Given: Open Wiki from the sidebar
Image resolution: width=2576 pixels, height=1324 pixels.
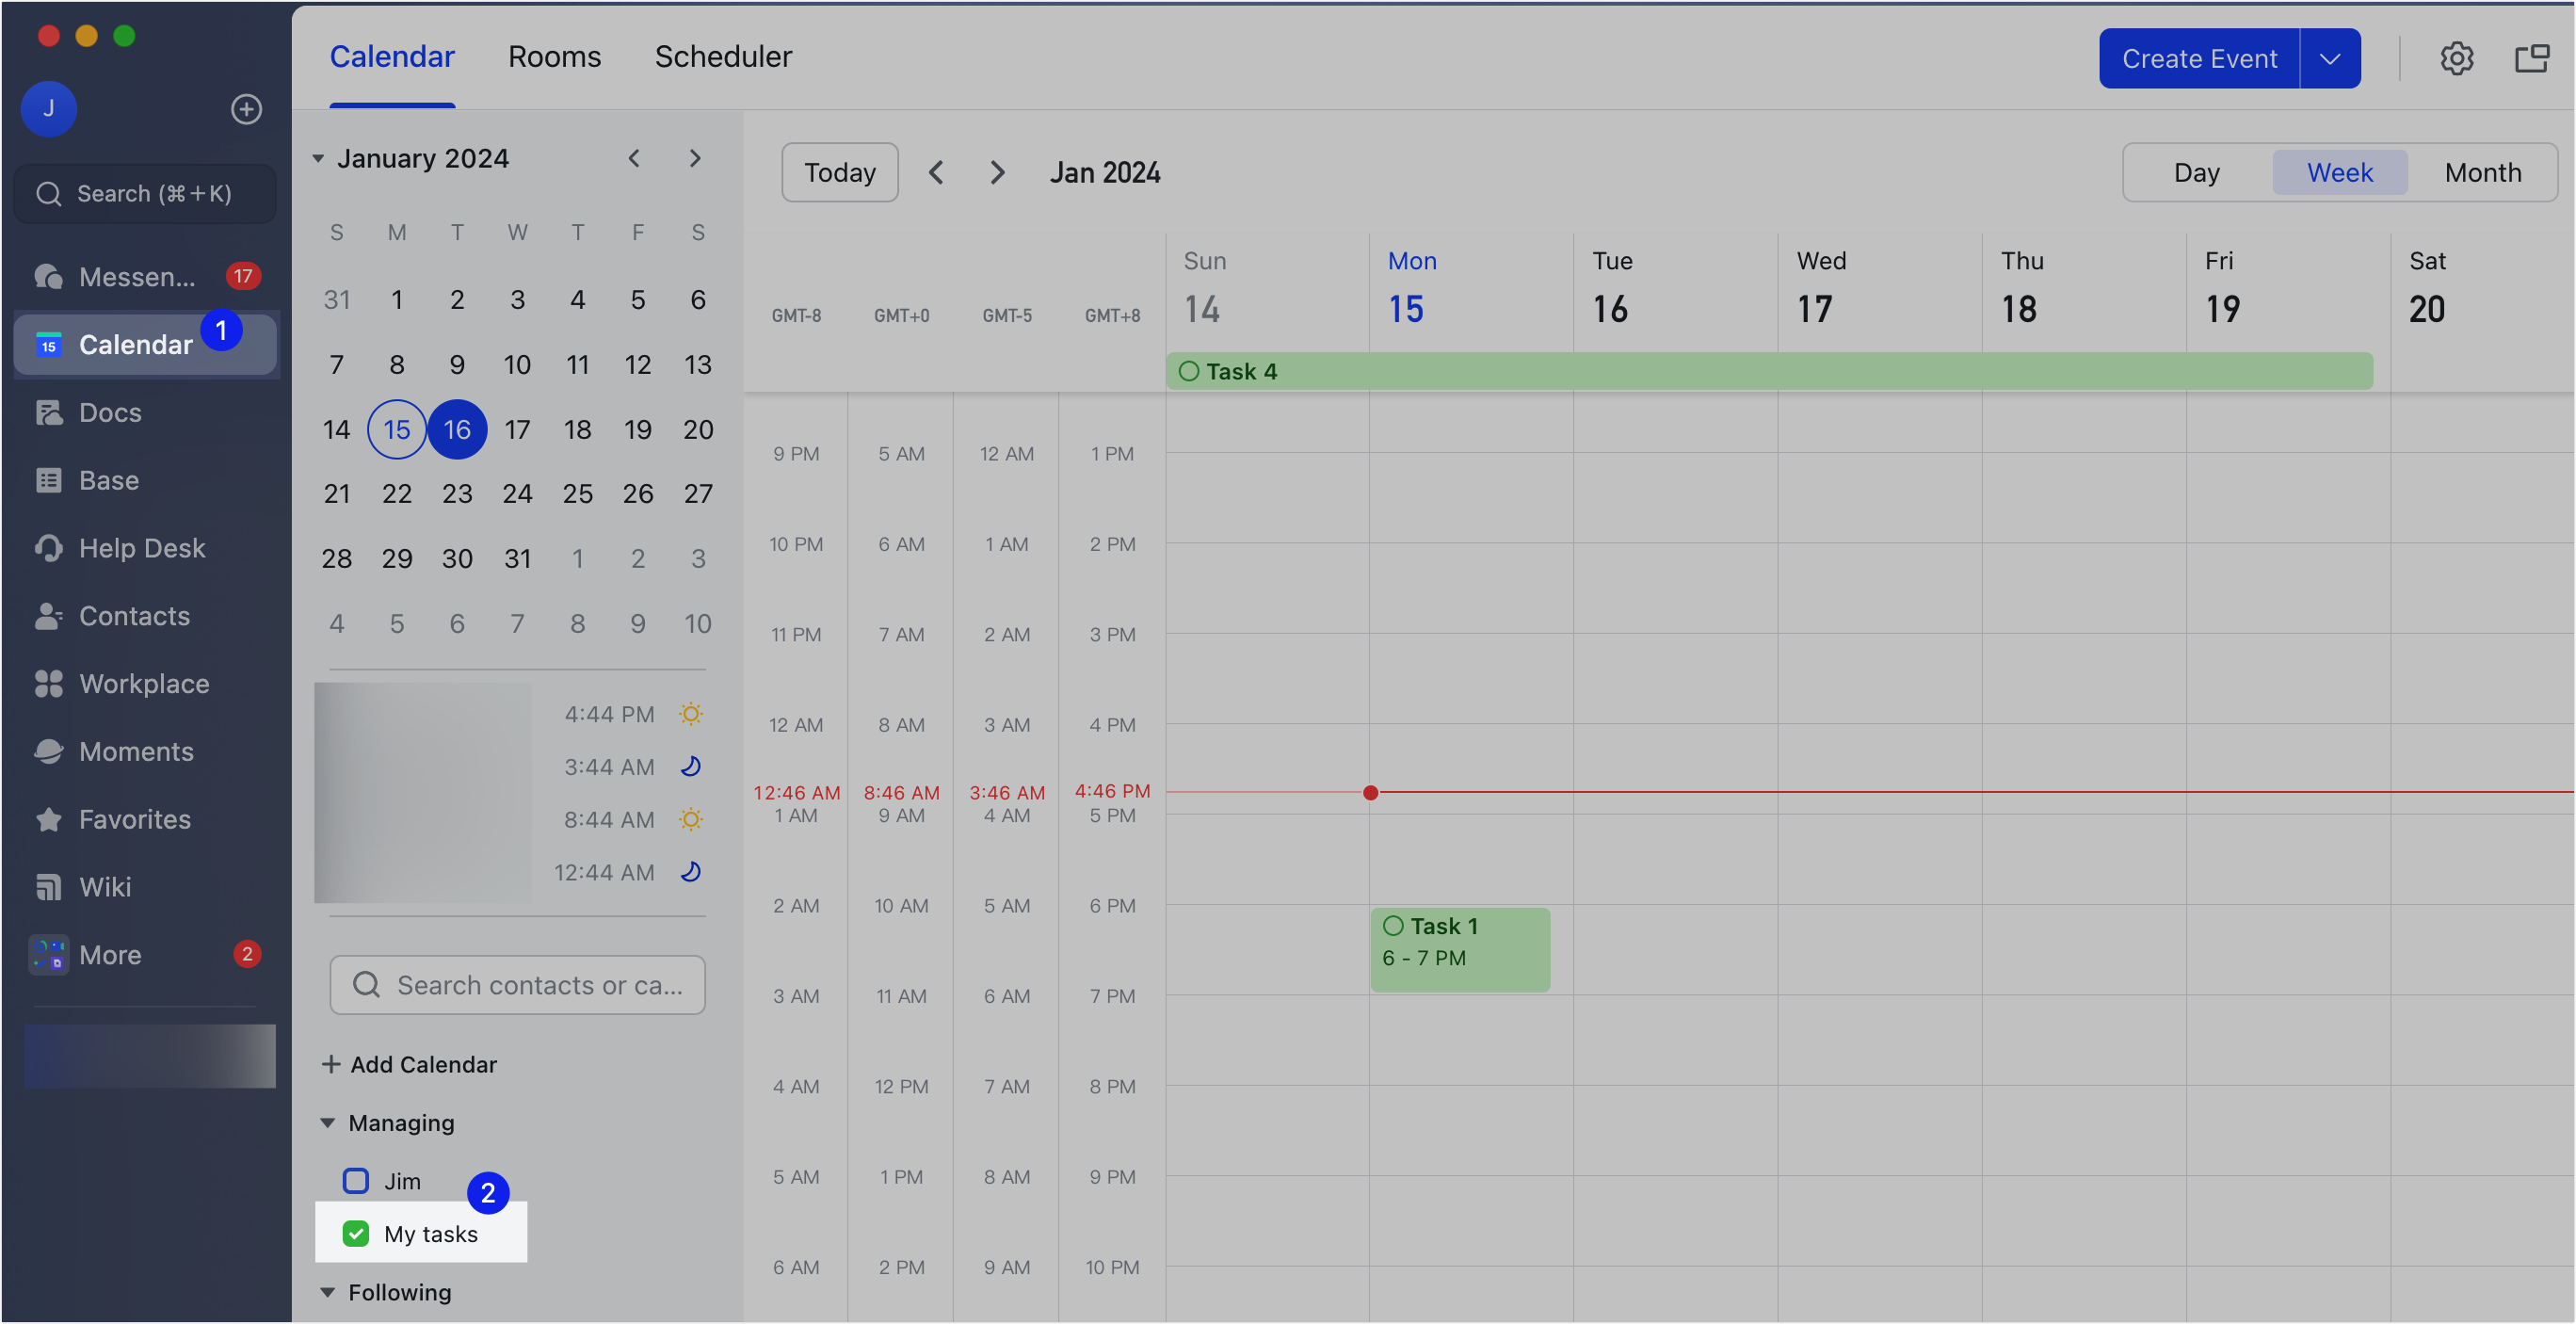Looking at the screenshot, I should 105,887.
